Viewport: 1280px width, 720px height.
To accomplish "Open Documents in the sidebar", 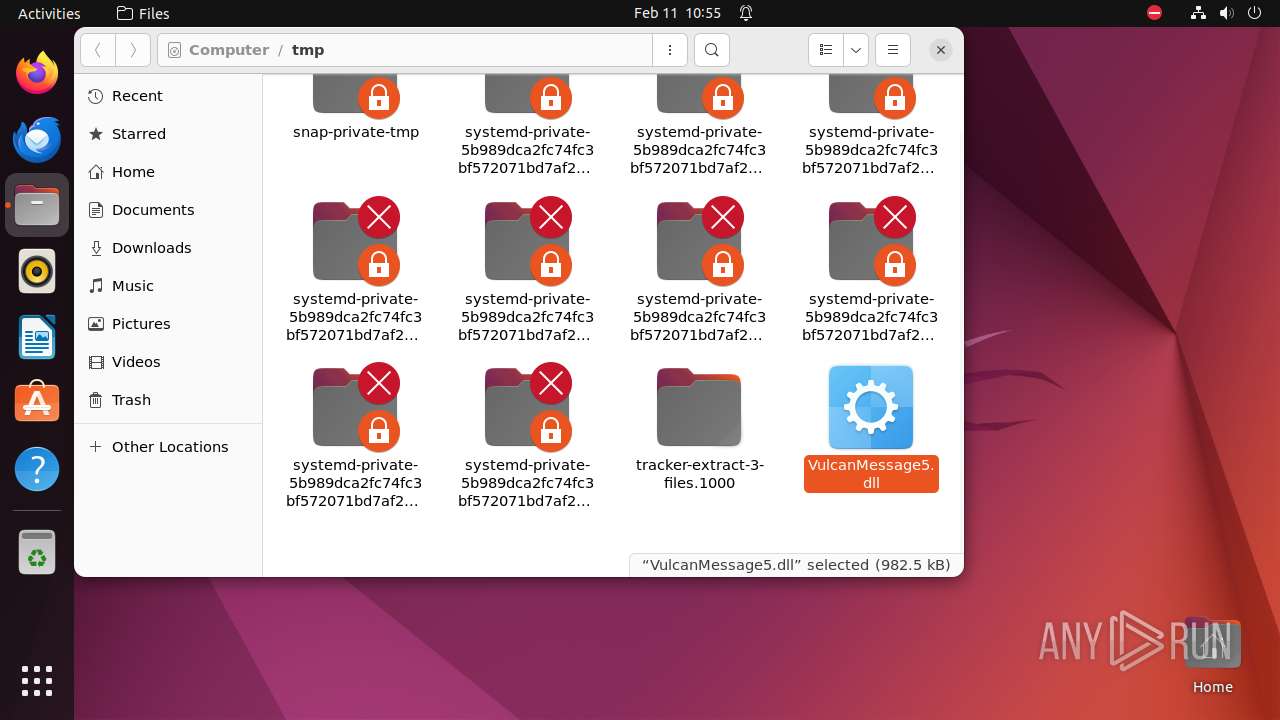I will point(168,210).
